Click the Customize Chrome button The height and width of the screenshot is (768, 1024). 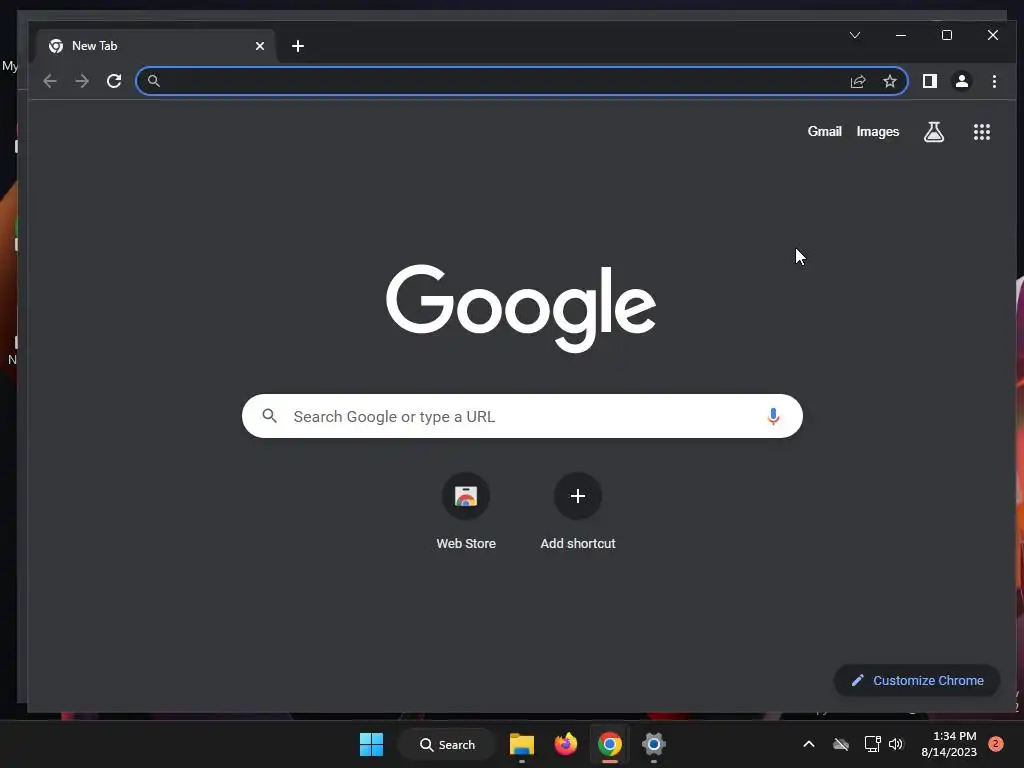coord(917,680)
